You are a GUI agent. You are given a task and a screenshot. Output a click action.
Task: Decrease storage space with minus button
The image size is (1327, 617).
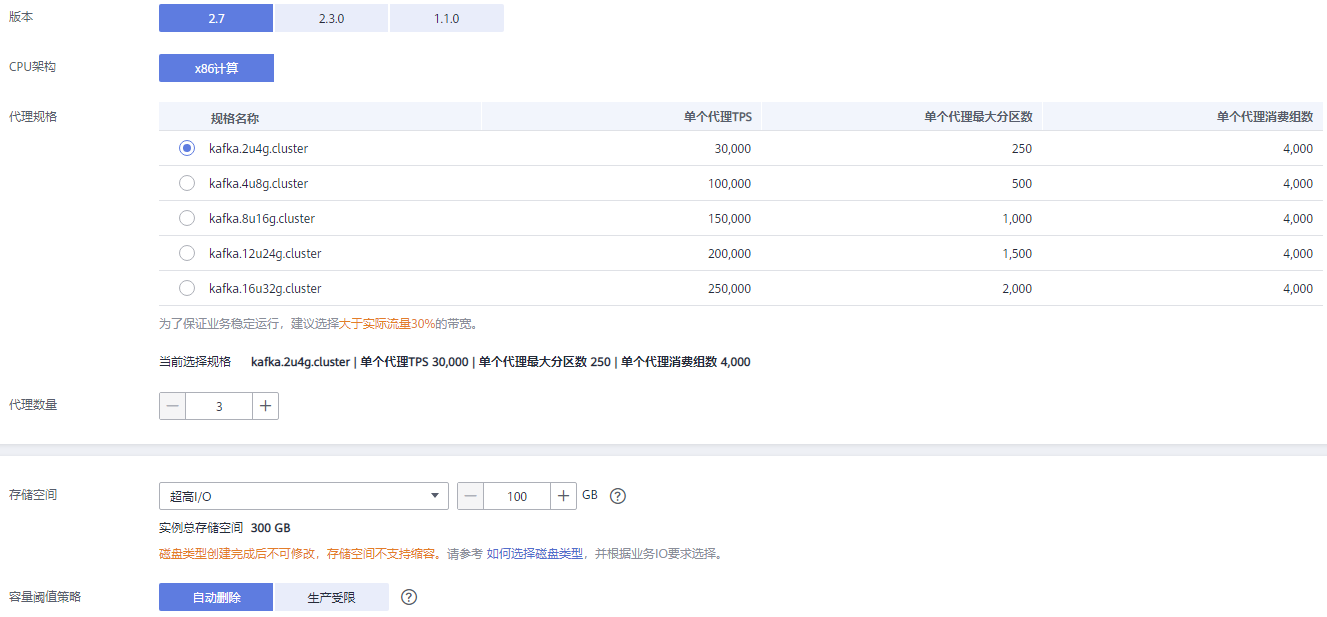[x=471, y=496]
